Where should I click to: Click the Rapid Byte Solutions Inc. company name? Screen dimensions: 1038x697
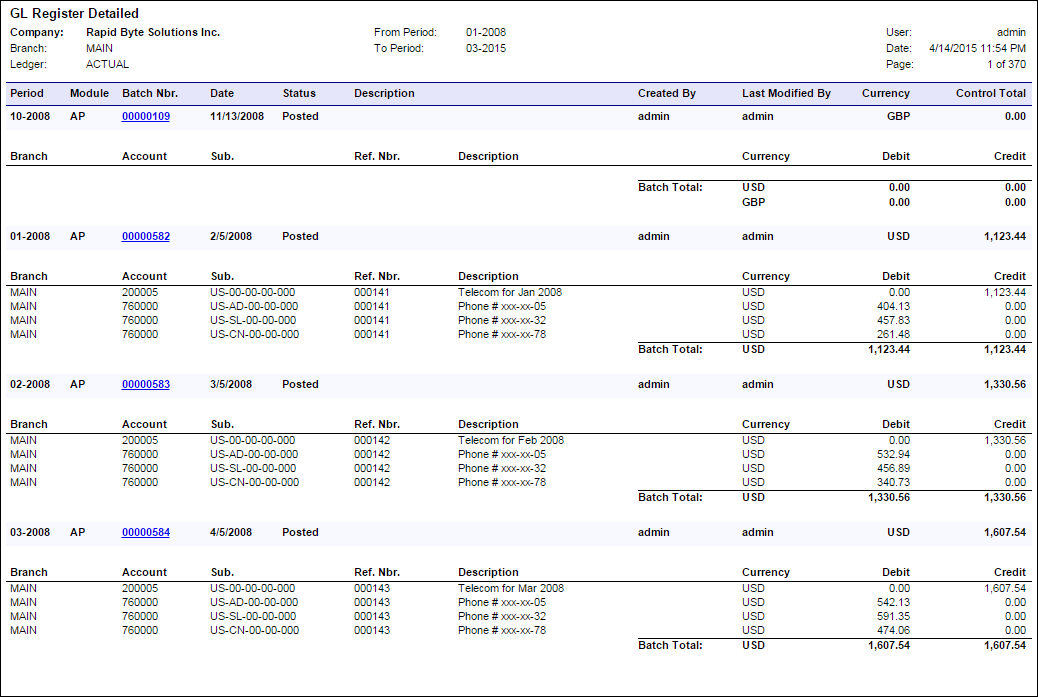153,32
